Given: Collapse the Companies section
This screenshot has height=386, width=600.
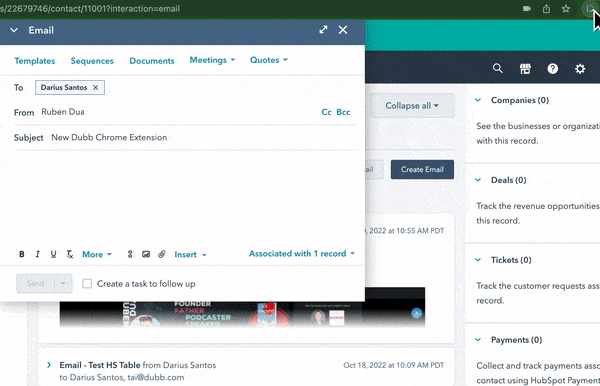Looking at the screenshot, I should (x=478, y=100).
